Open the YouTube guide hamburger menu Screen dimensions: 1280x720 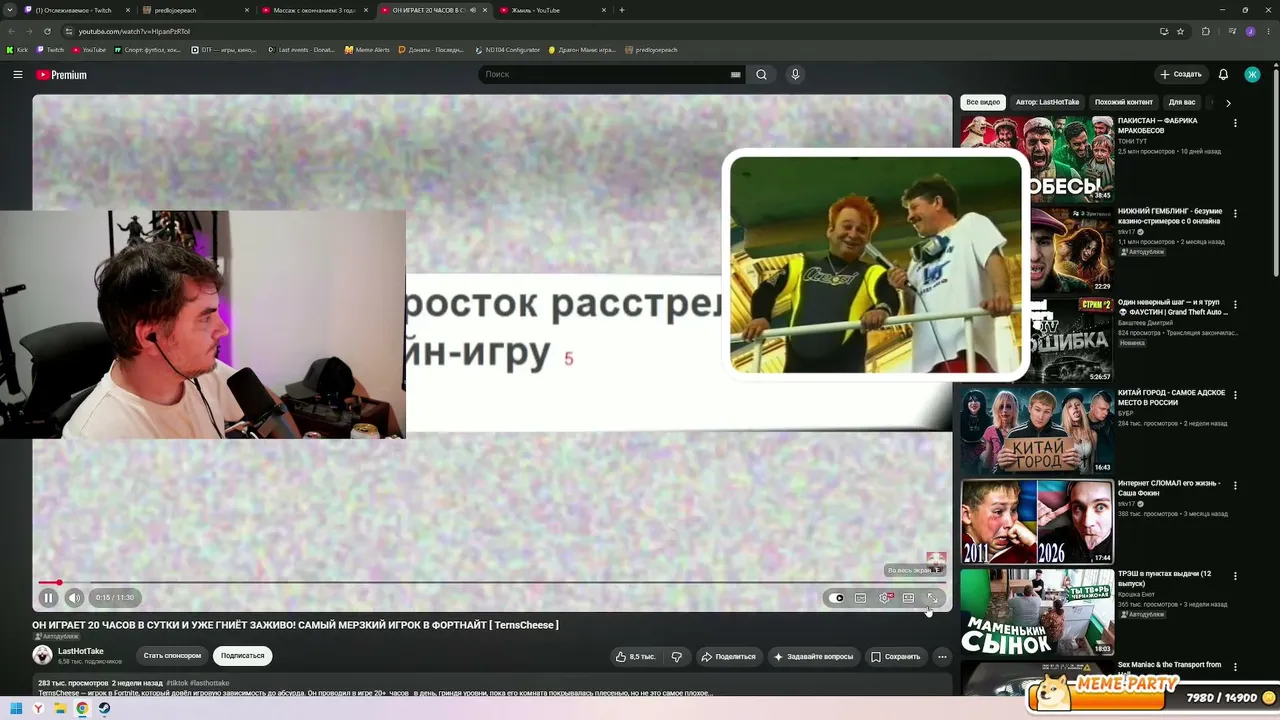17,75
